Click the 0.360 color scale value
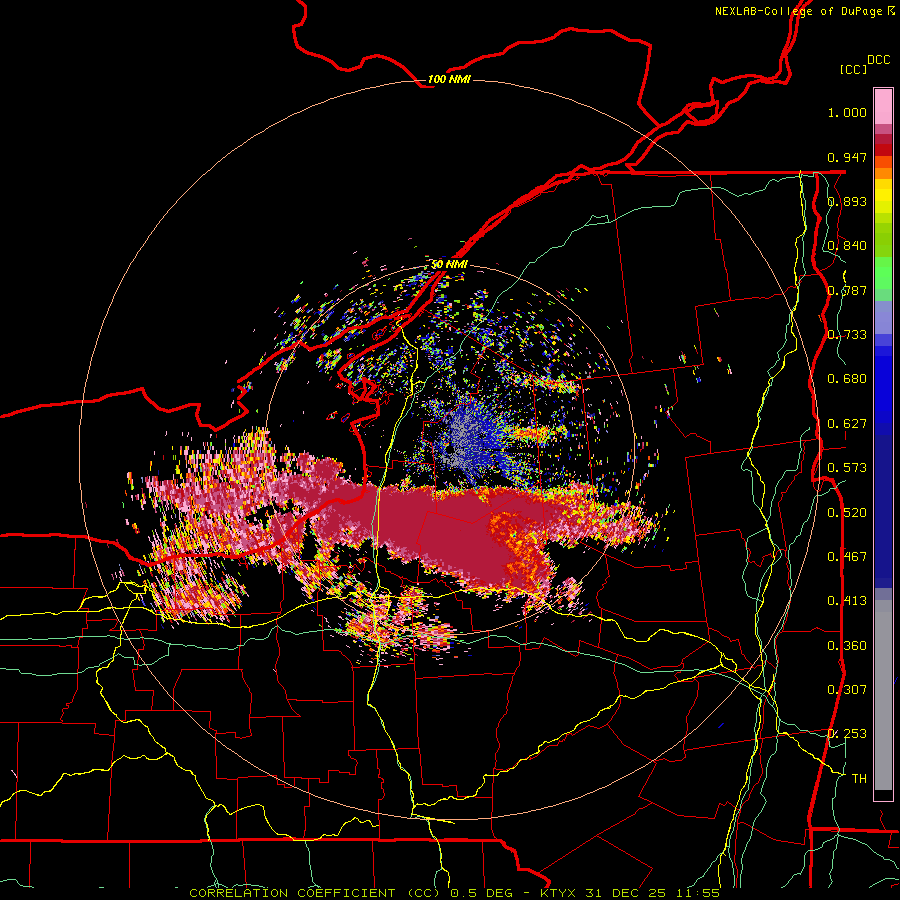Viewport: 900px width, 900px height. (x=847, y=646)
